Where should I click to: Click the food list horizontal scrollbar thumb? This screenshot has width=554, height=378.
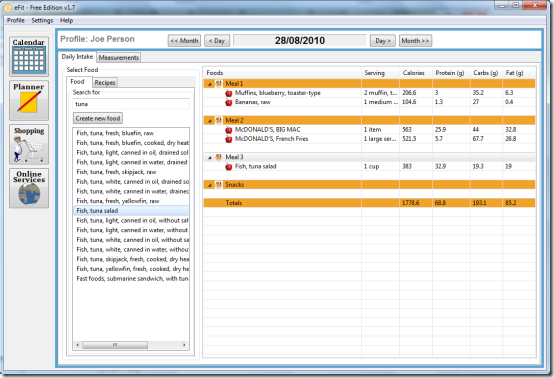coord(115,345)
